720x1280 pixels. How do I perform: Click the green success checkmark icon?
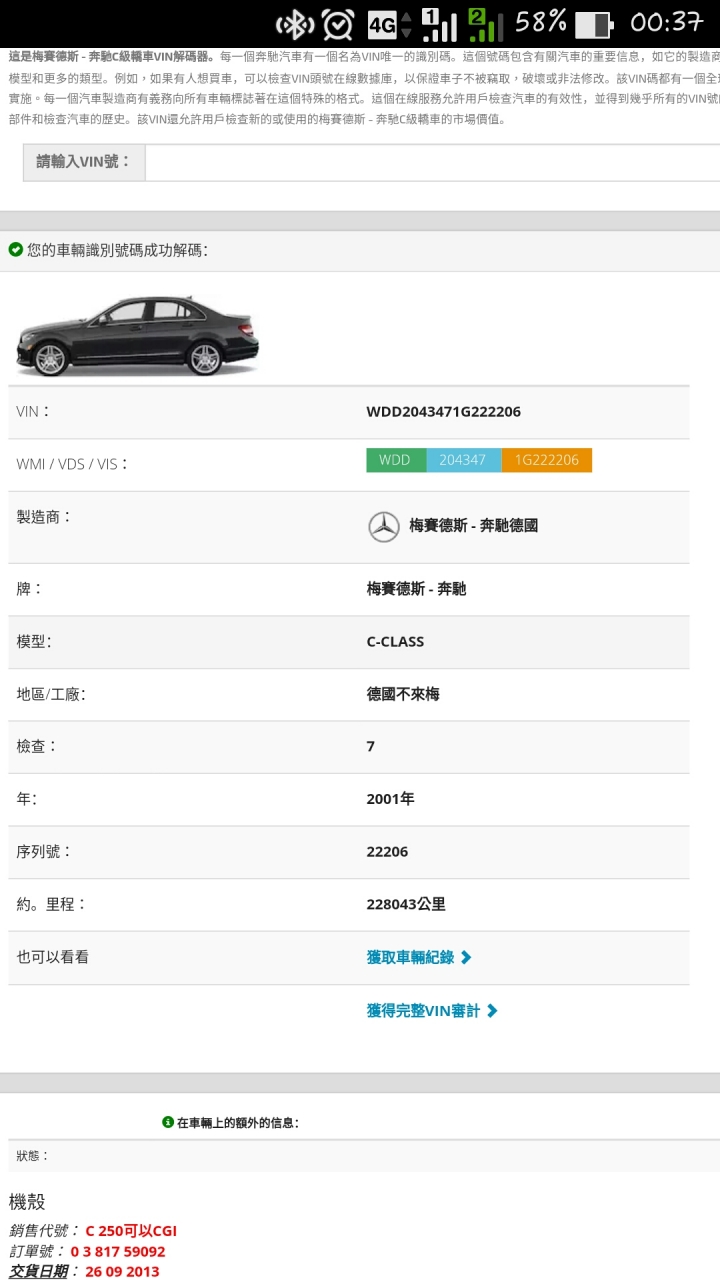tap(15, 250)
